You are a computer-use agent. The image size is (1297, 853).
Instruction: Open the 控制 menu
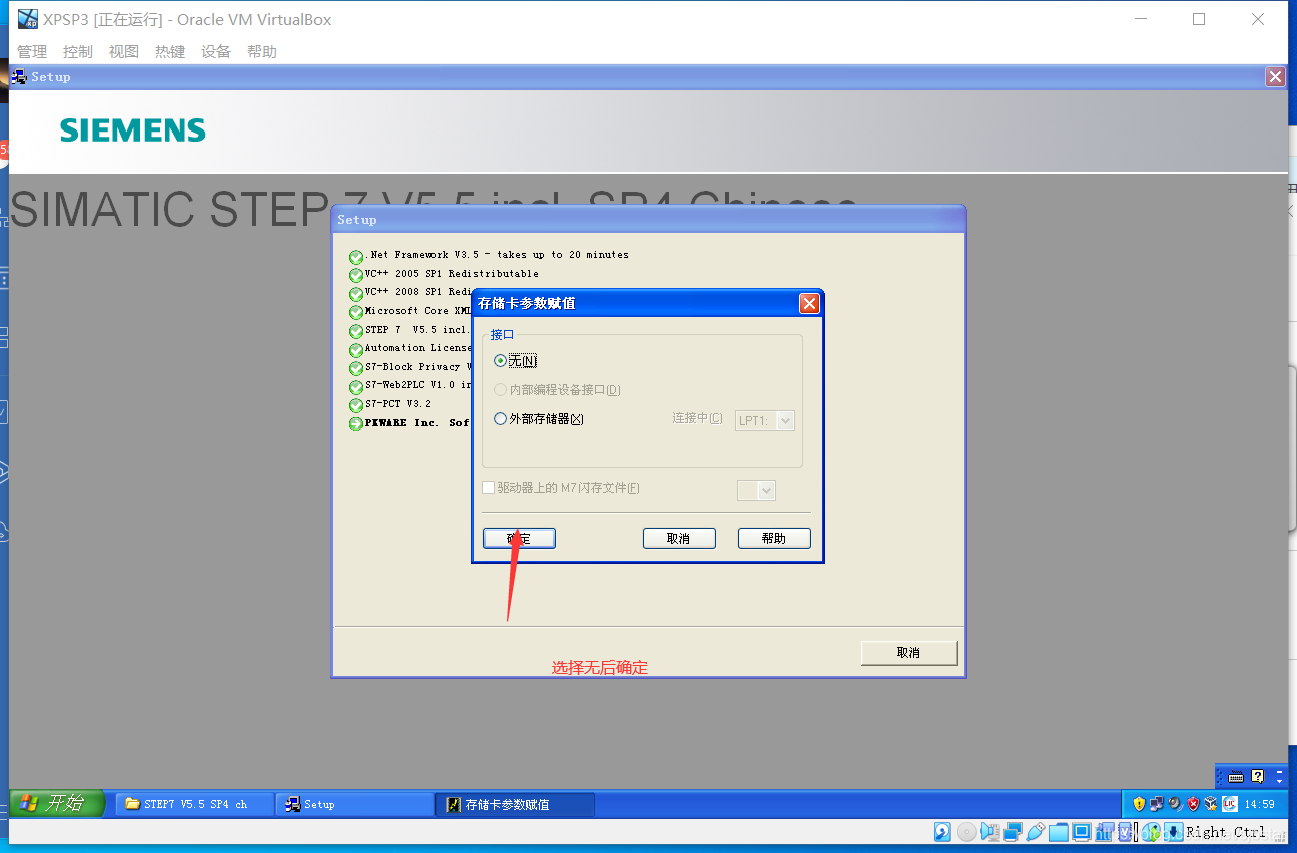click(x=78, y=51)
